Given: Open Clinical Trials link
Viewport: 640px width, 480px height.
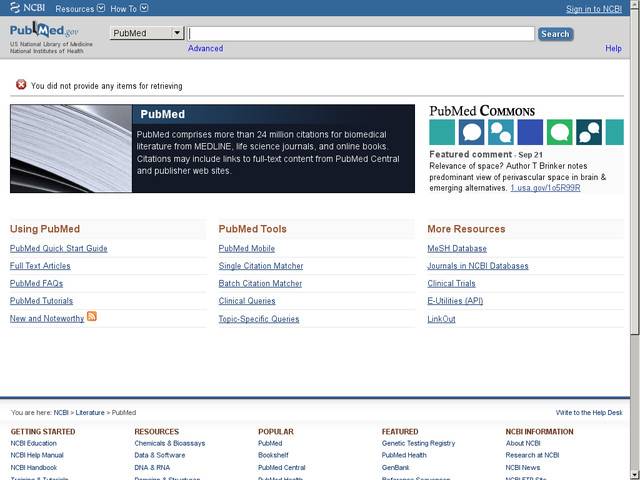Looking at the screenshot, I should coord(451,283).
